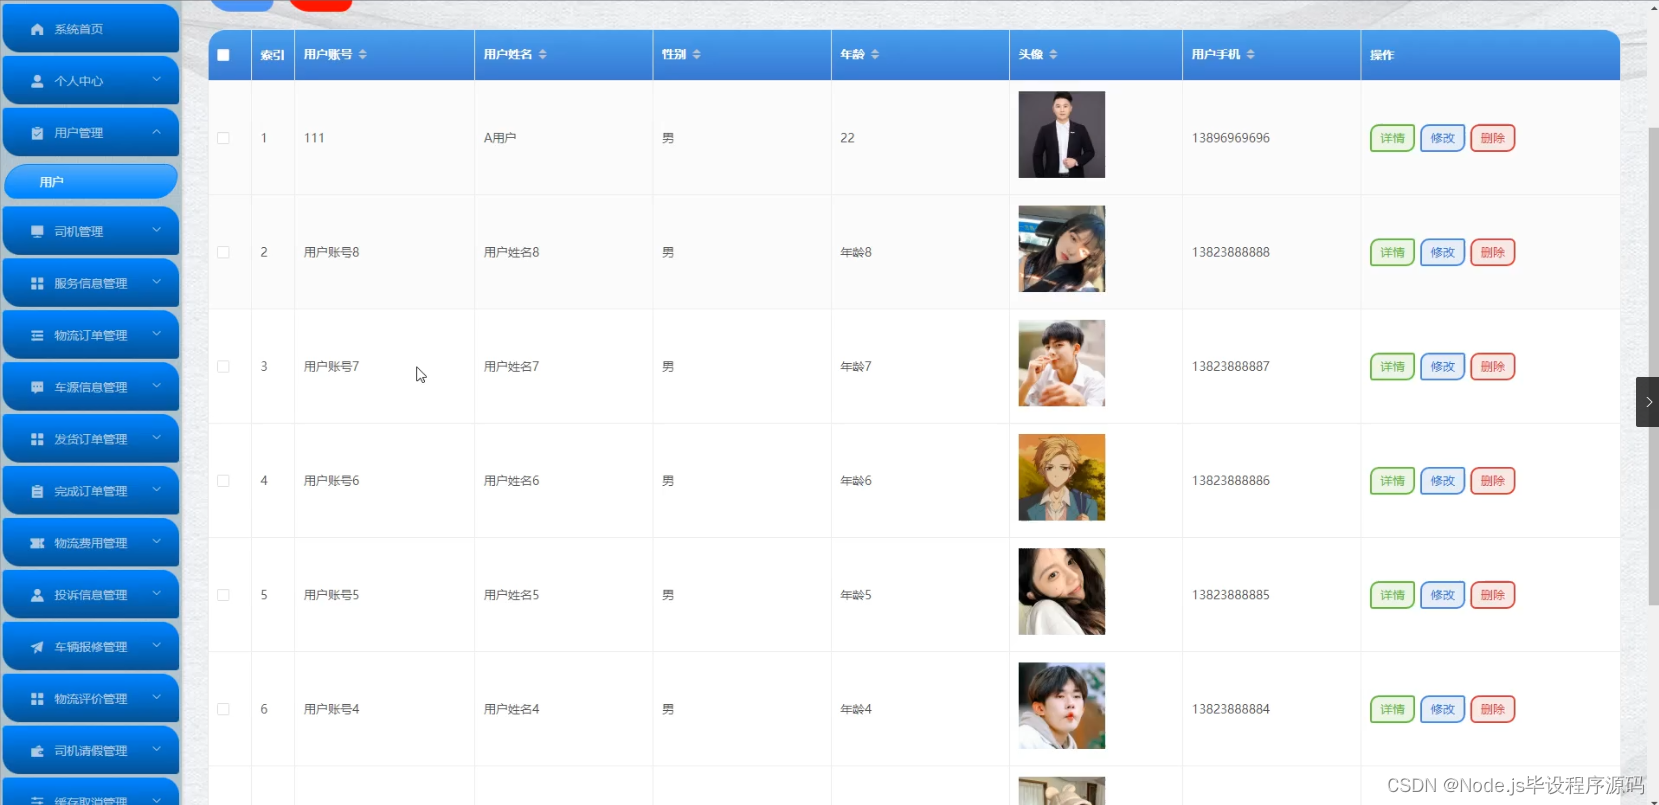
Task: Toggle the select-all checkbox in table header
Action: coord(223,55)
